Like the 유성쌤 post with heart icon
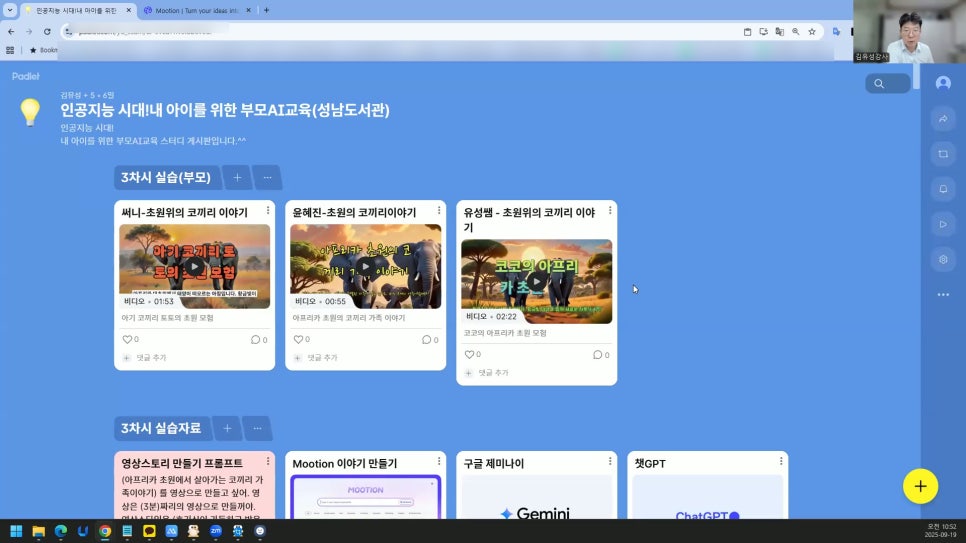This screenshot has width=966, height=543. pyautogui.click(x=469, y=355)
